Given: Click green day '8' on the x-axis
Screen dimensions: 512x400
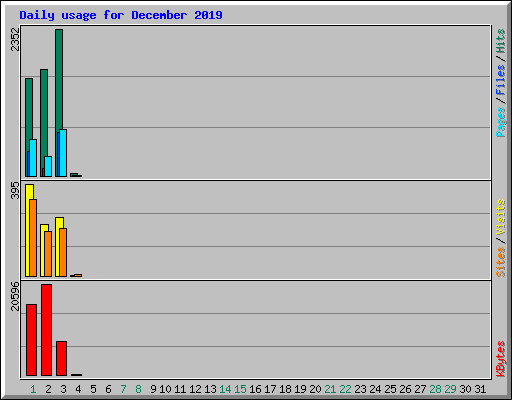Looking at the screenshot, I should click(x=138, y=389).
